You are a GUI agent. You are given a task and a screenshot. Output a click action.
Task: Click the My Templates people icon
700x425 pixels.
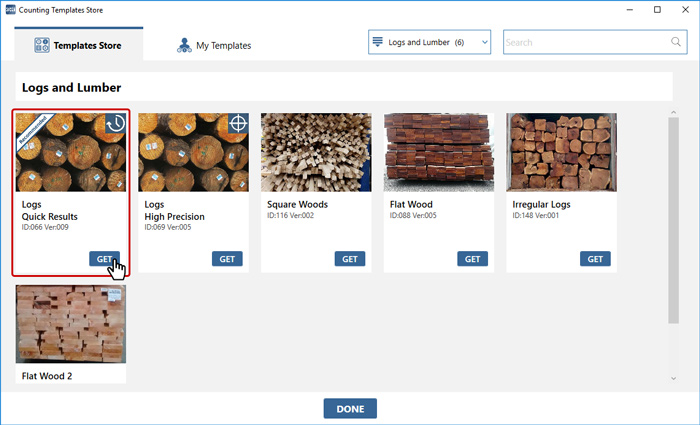point(183,45)
